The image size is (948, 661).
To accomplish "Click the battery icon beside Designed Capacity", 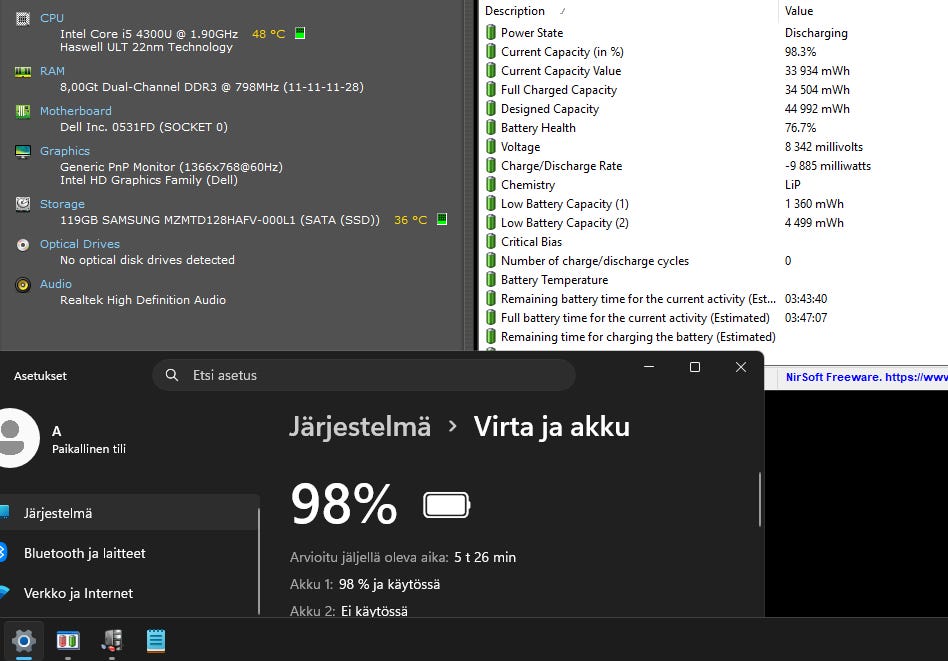I will point(491,109).
